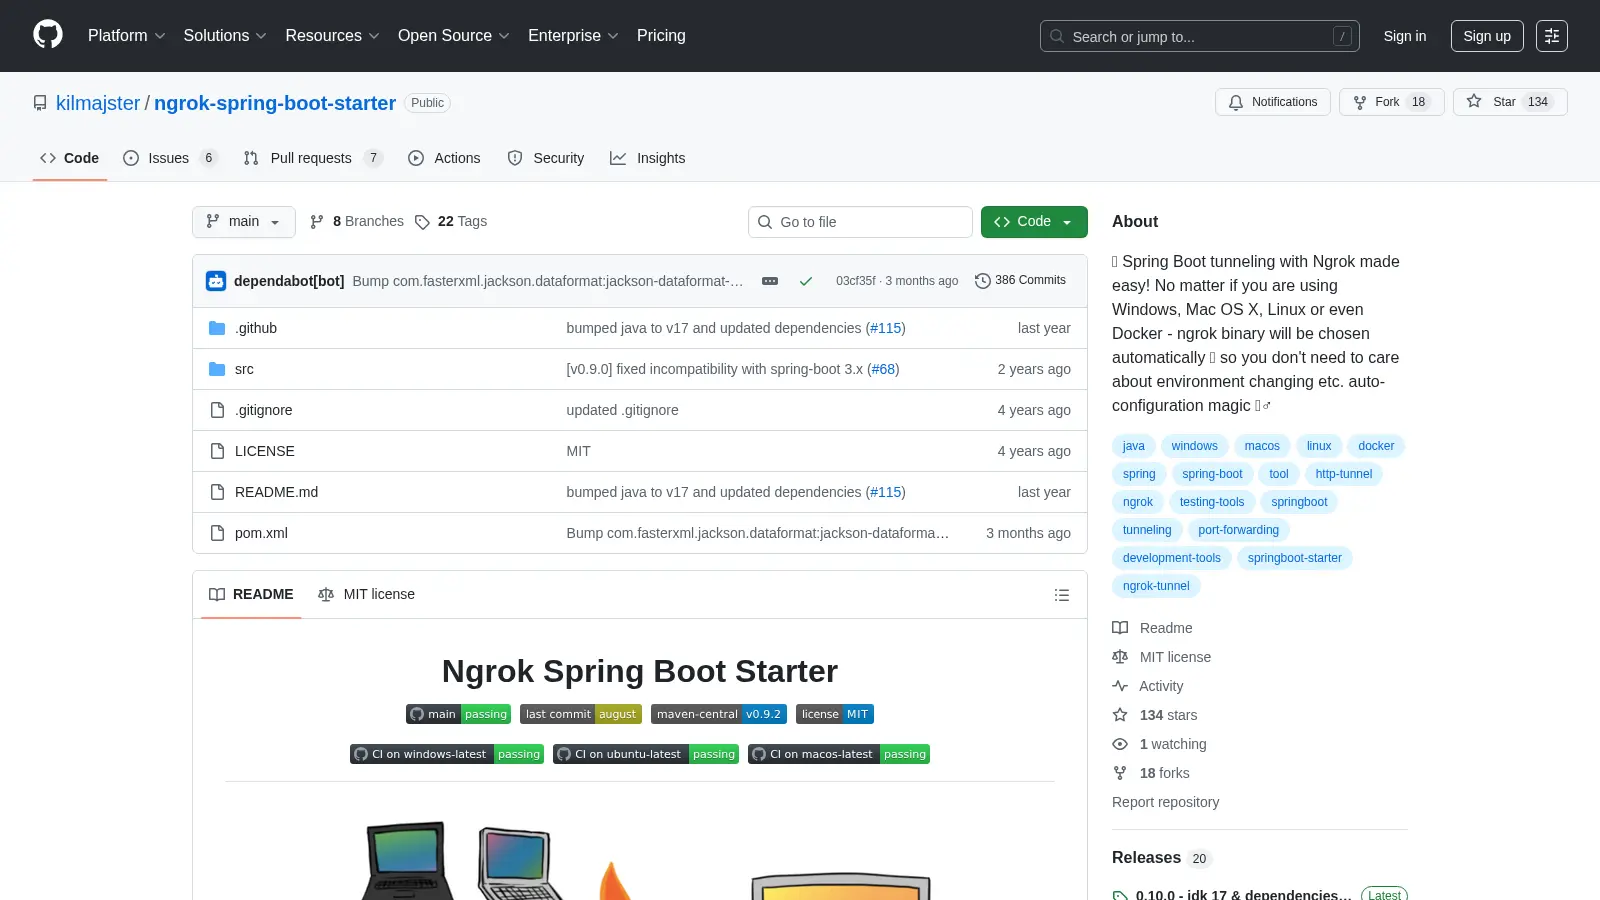Image resolution: width=1600 pixels, height=900 pixels.
Task: Expand commit message ellipsis button
Action: click(770, 281)
